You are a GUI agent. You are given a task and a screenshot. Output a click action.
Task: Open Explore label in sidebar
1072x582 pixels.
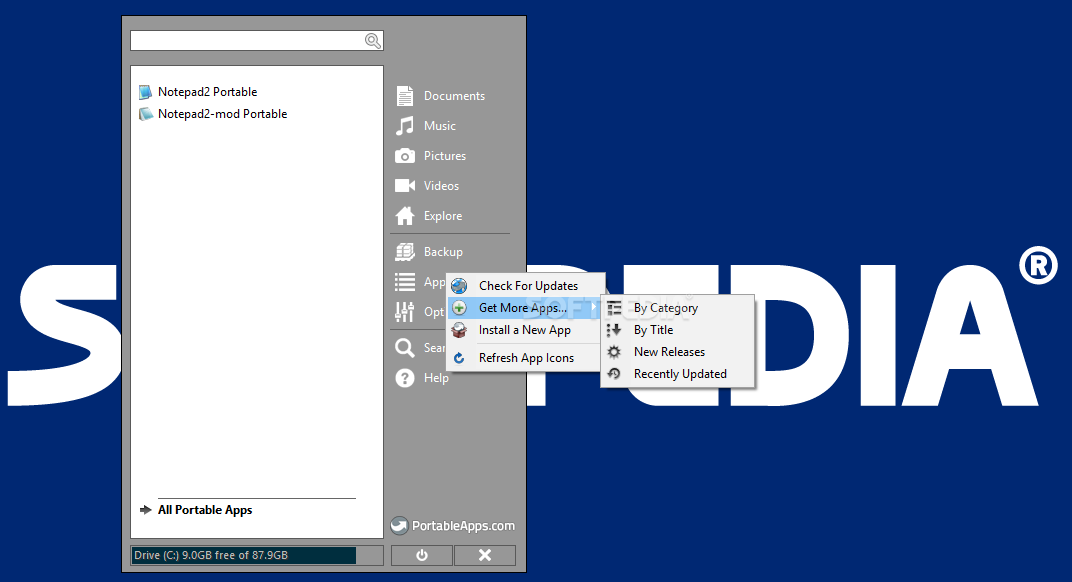[443, 215]
